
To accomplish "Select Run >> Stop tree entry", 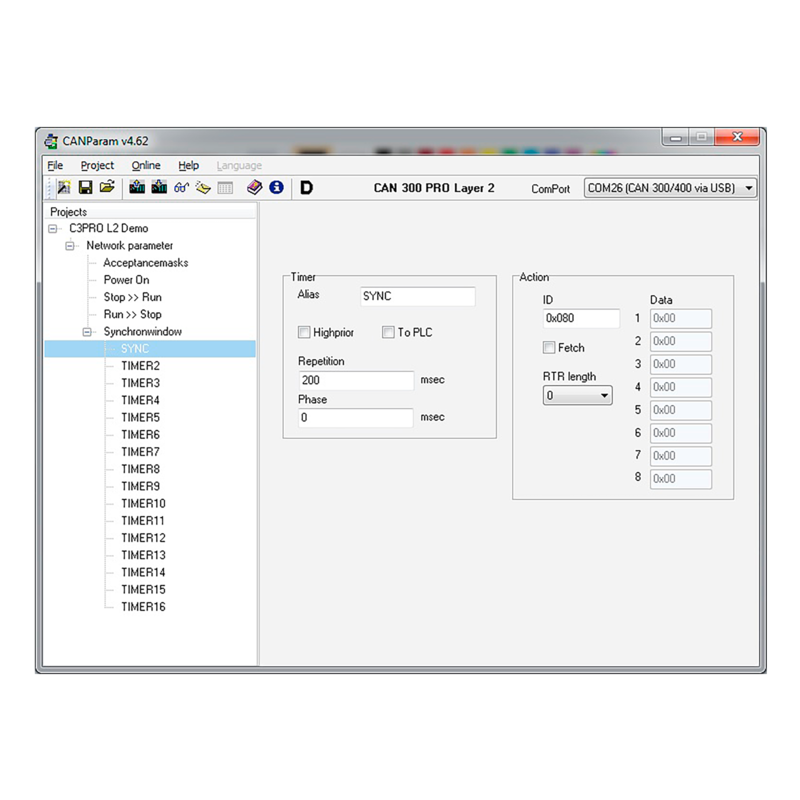I will coord(133,314).
